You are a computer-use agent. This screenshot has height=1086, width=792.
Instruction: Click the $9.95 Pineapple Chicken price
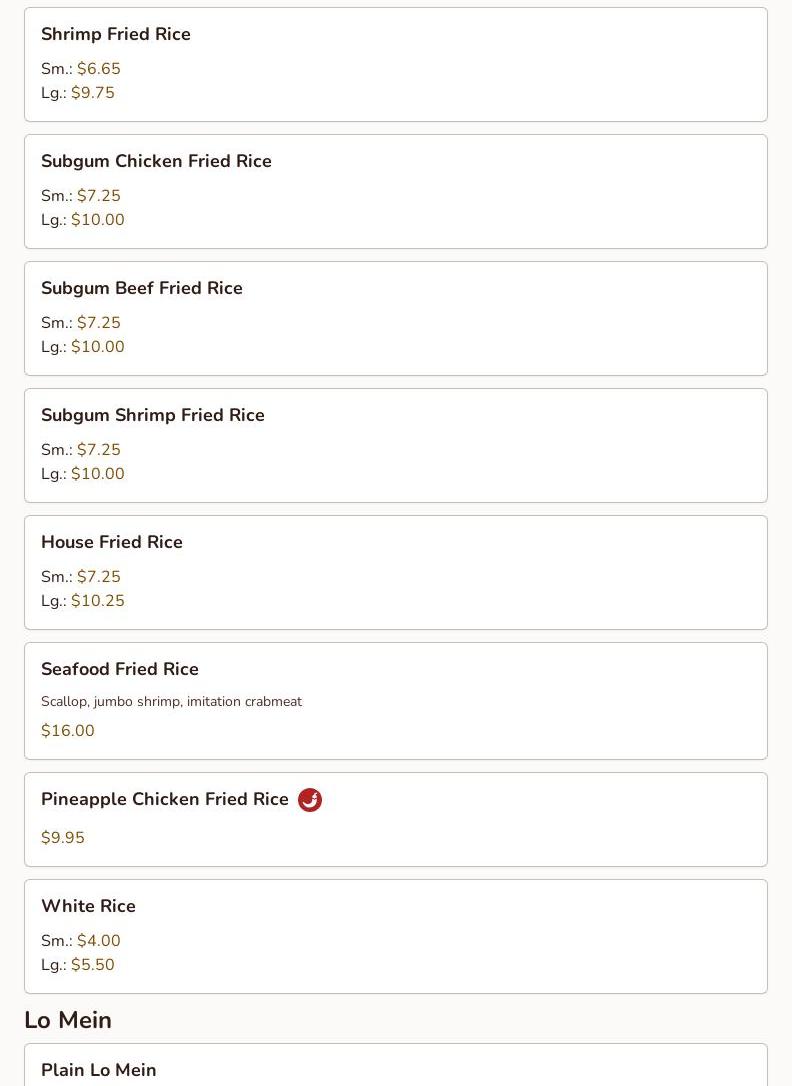(63, 838)
